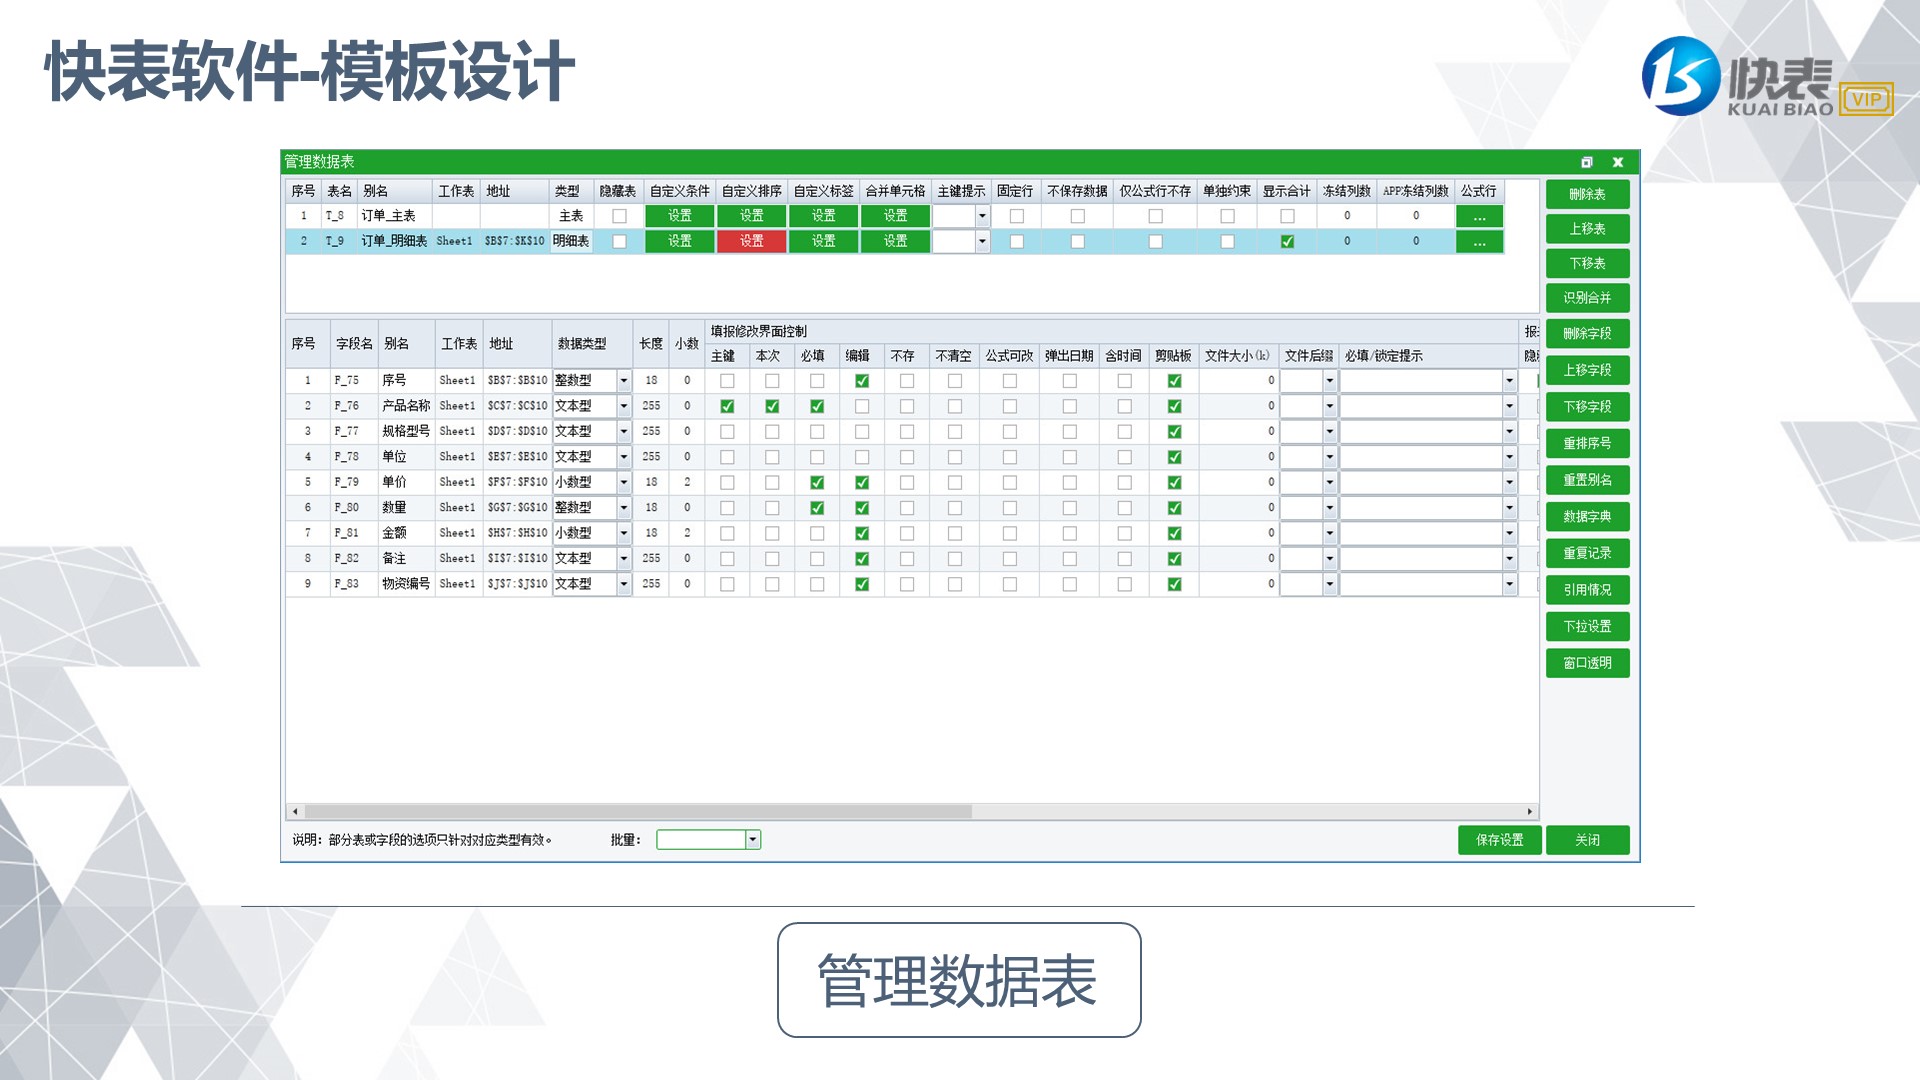Click 字段名 column header

pyautogui.click(x=354, y=344)
